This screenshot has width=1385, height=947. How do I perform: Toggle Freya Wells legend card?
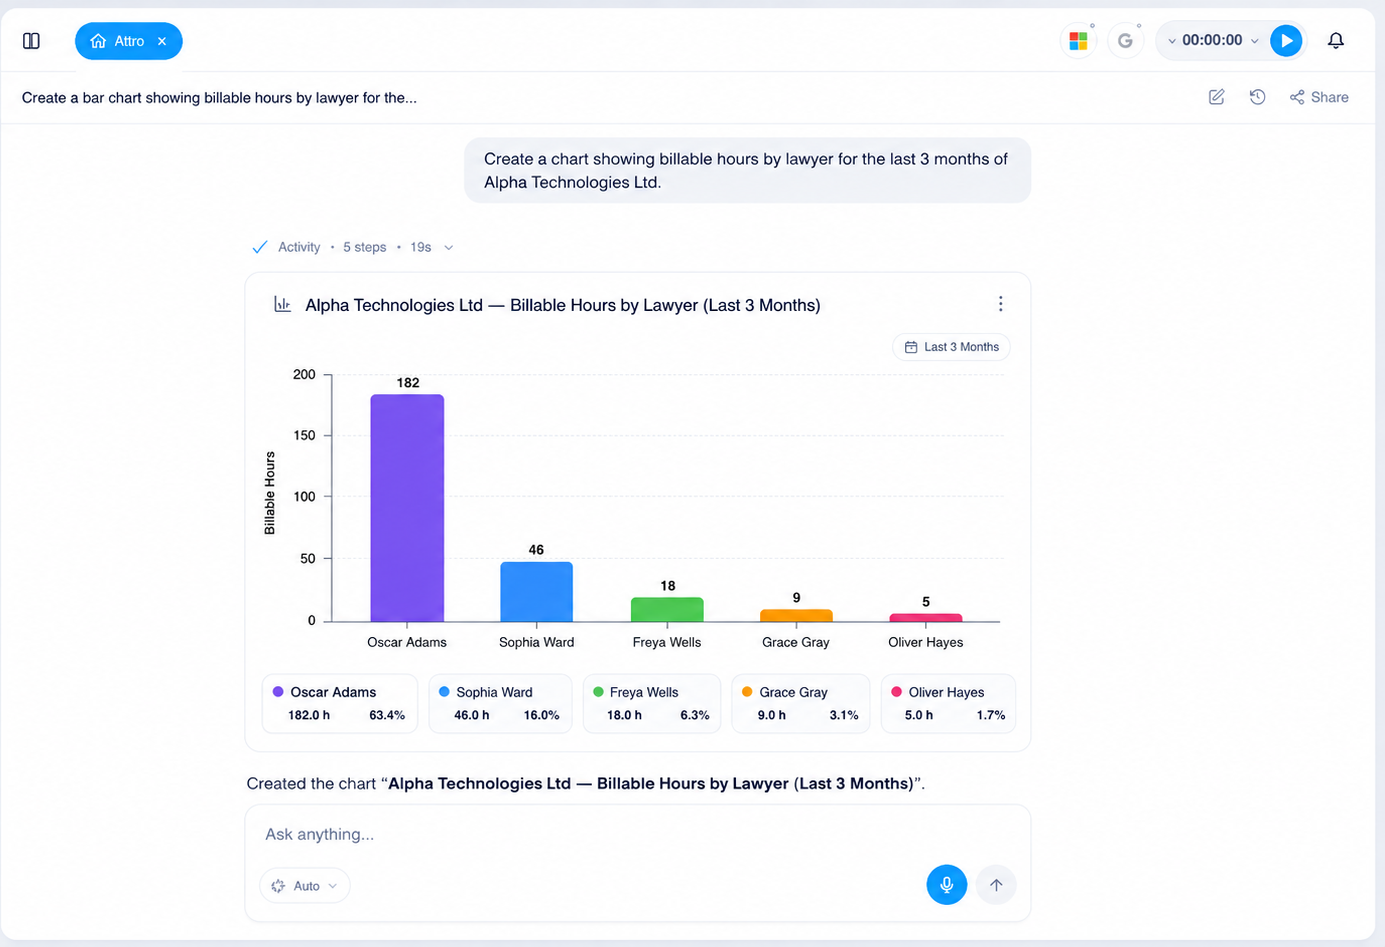click(x=652, y=703)
